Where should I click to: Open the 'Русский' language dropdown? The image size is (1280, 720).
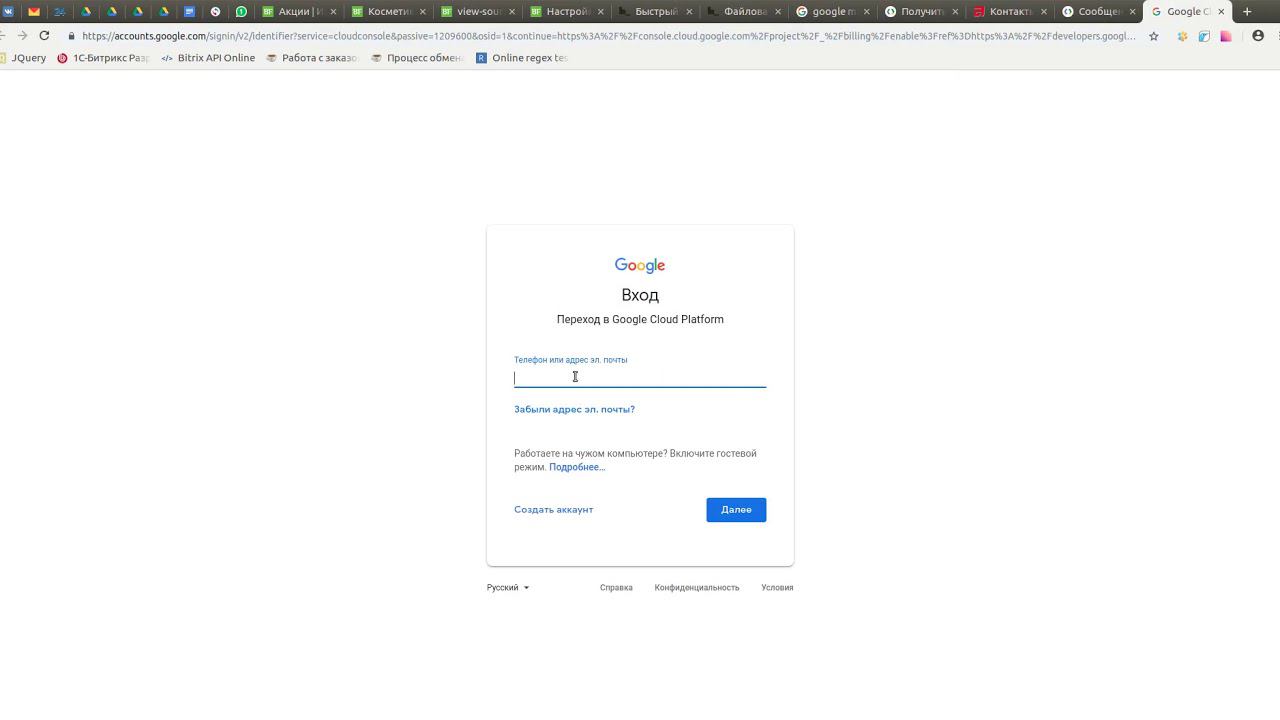[508, 587]
